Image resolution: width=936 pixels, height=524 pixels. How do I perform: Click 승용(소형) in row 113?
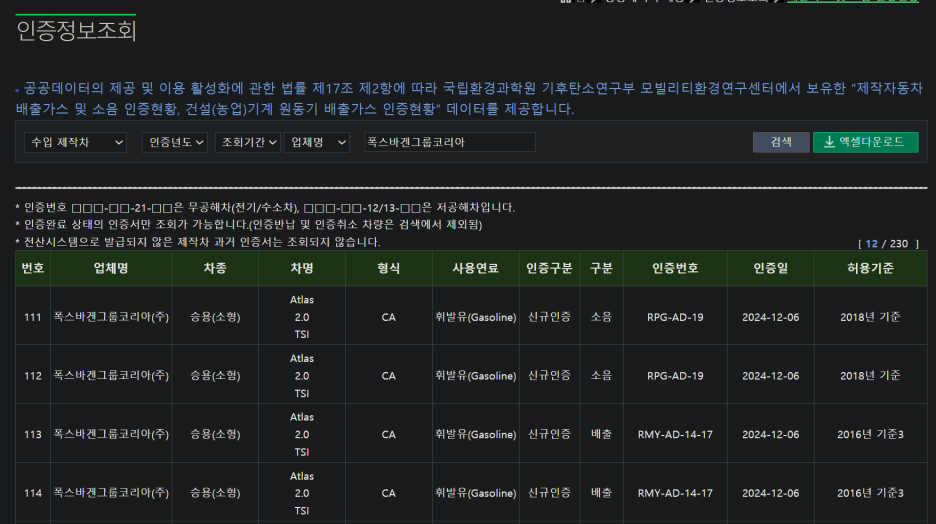pyautogui.click(x=215, y=434)
